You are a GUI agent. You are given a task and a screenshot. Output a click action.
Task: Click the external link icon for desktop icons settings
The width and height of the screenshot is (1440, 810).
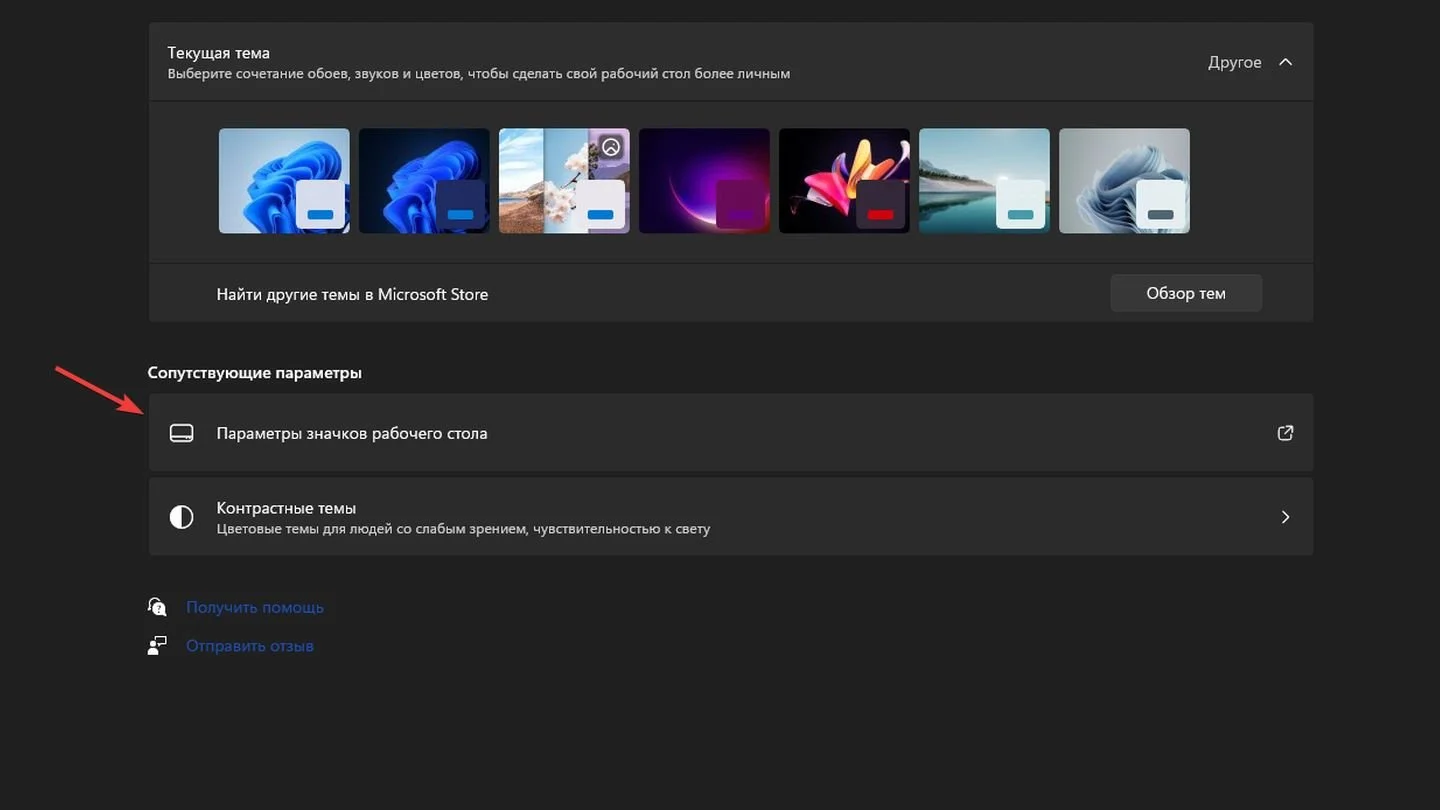click(x=1285, y=433)
